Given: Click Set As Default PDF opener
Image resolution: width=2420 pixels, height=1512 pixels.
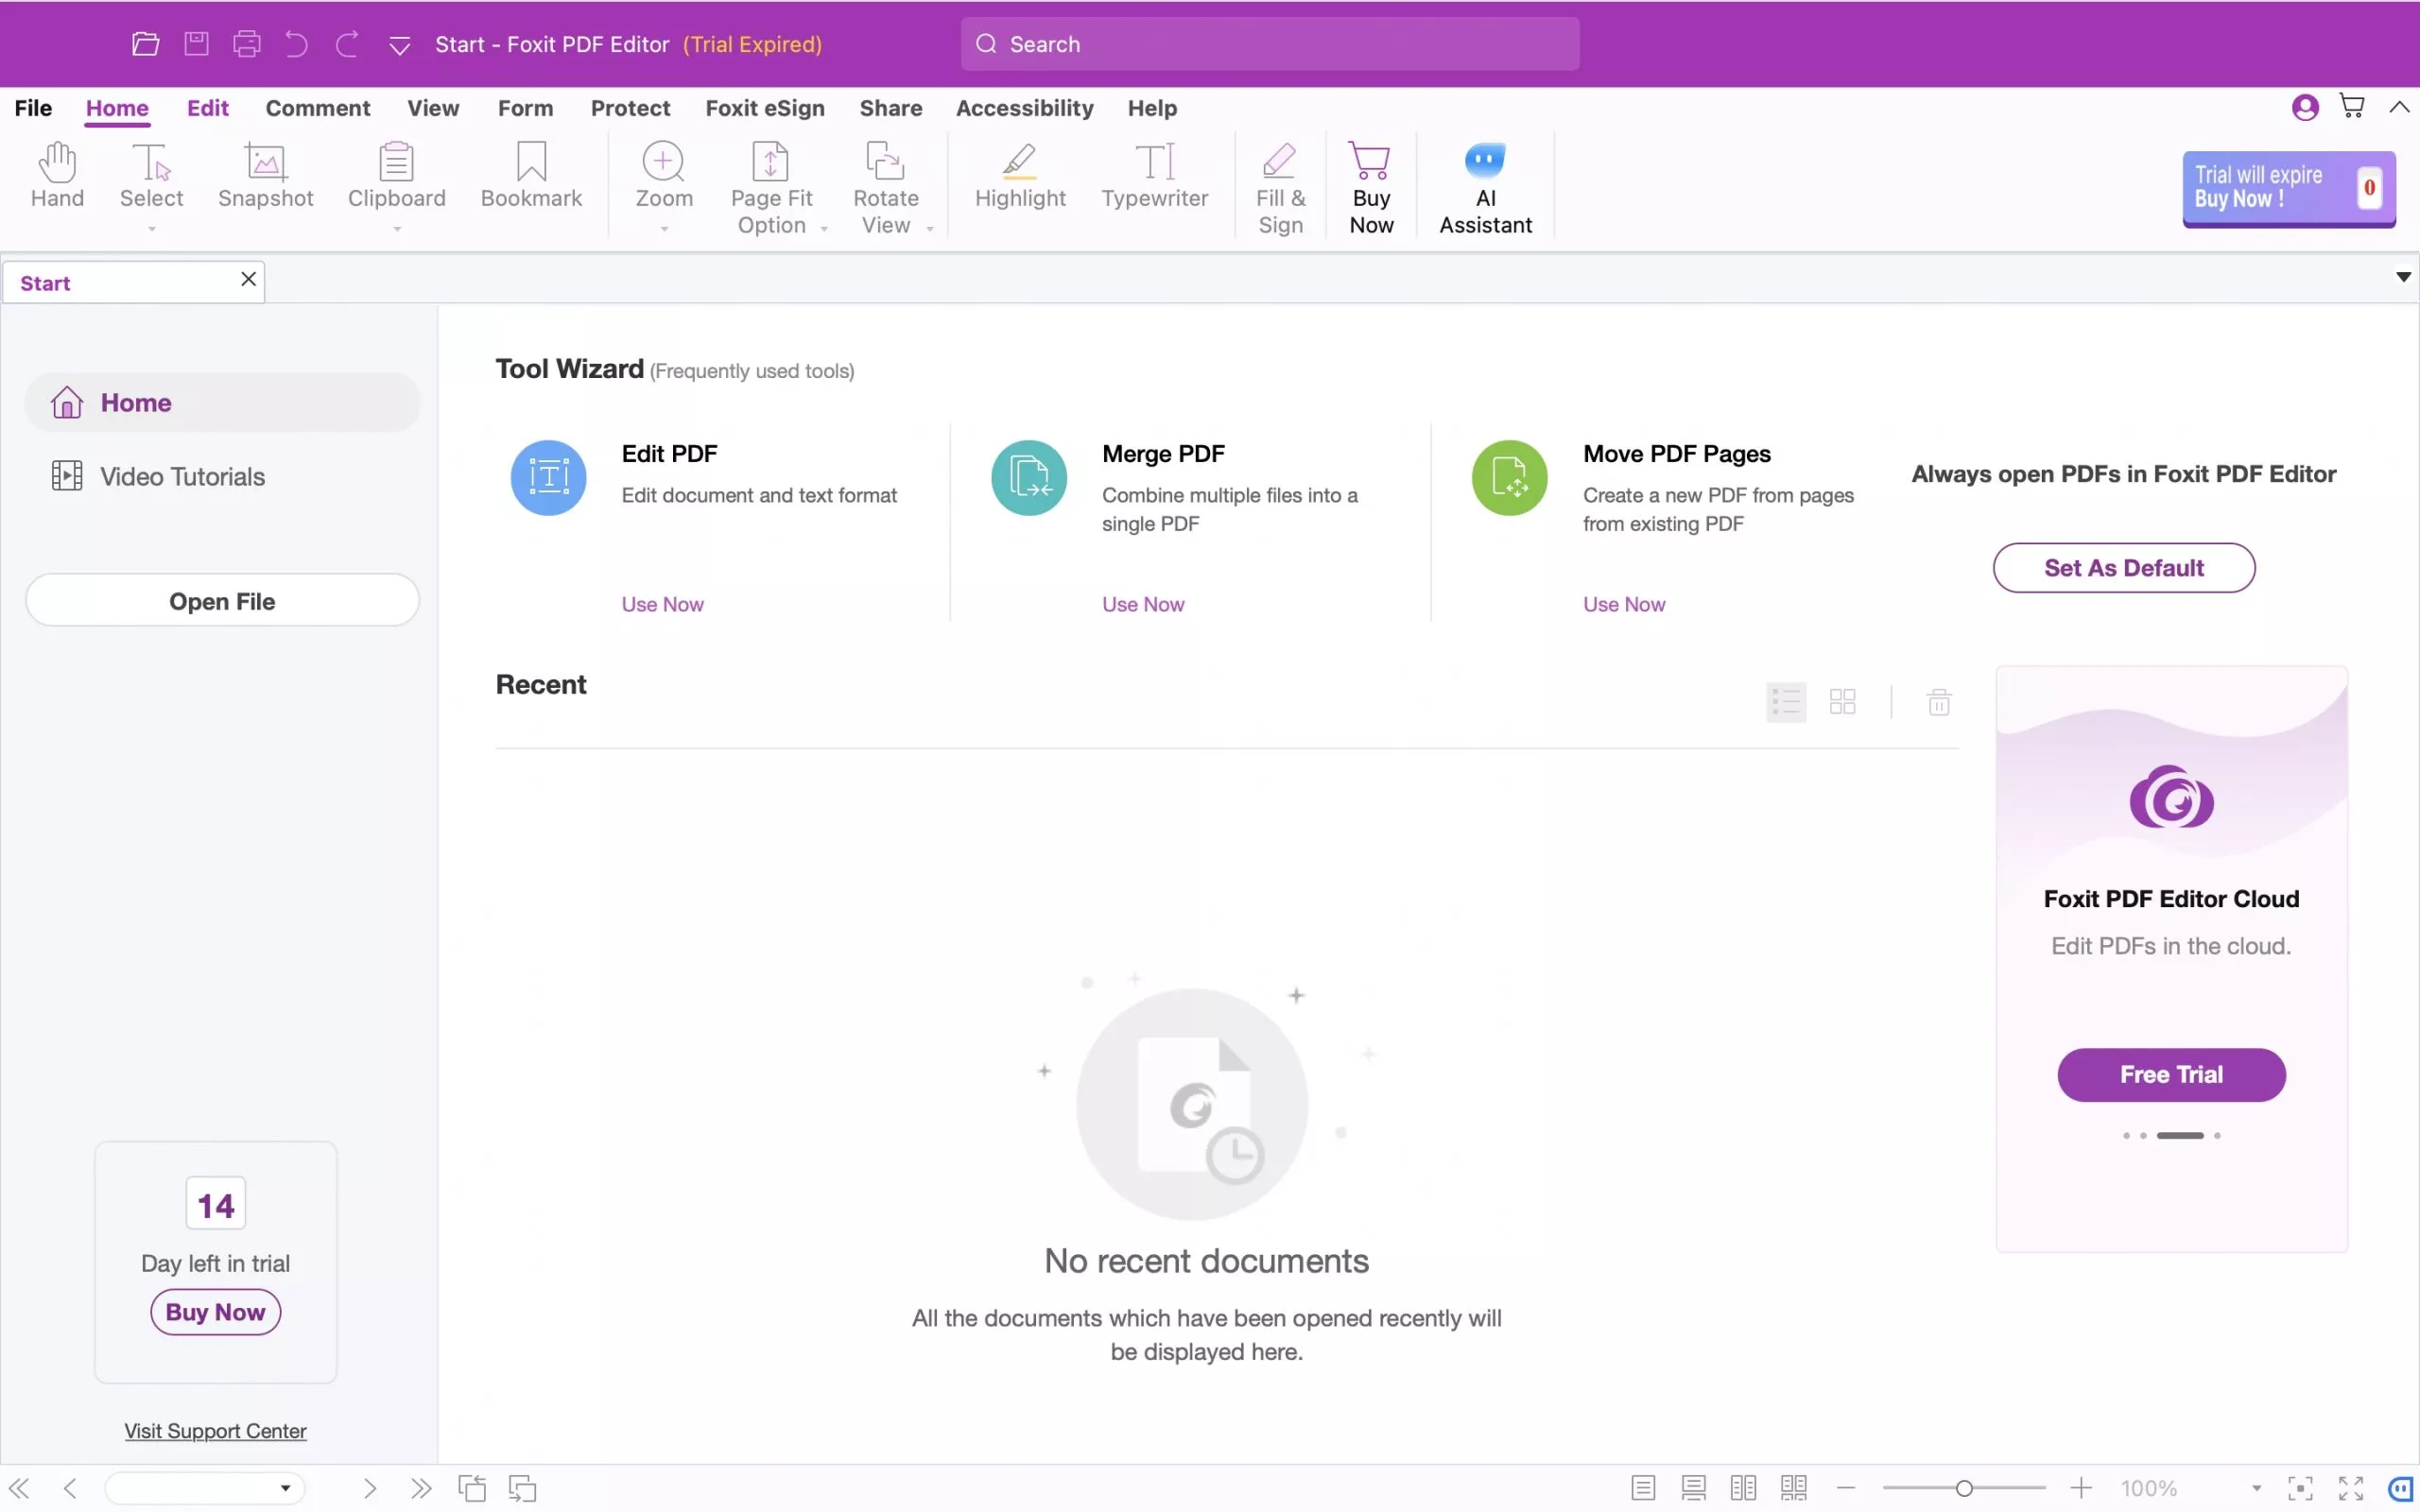Looking at the screenshot, I should tap(2124, 568).
